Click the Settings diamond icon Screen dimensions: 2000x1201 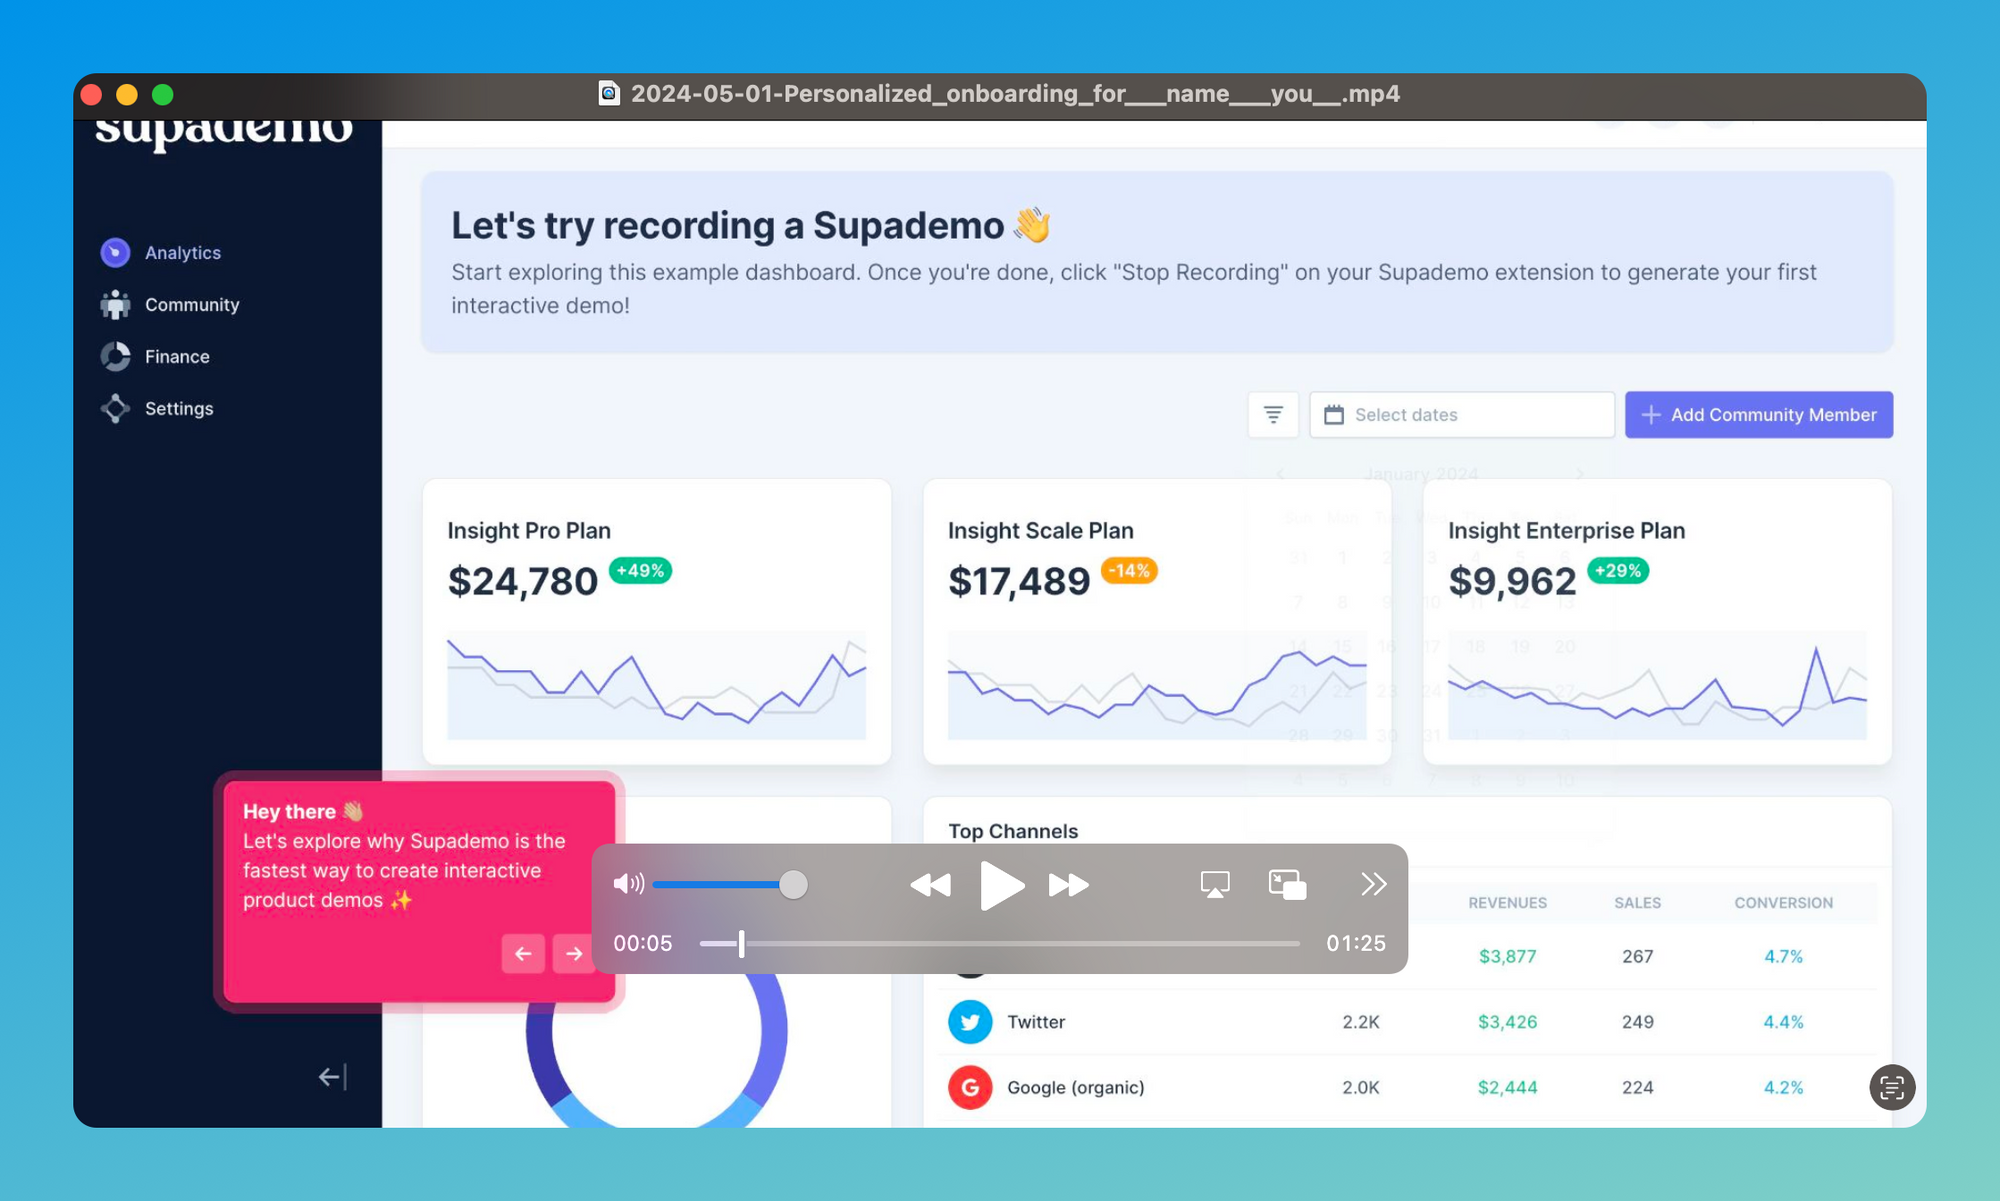tap(116, 409)
